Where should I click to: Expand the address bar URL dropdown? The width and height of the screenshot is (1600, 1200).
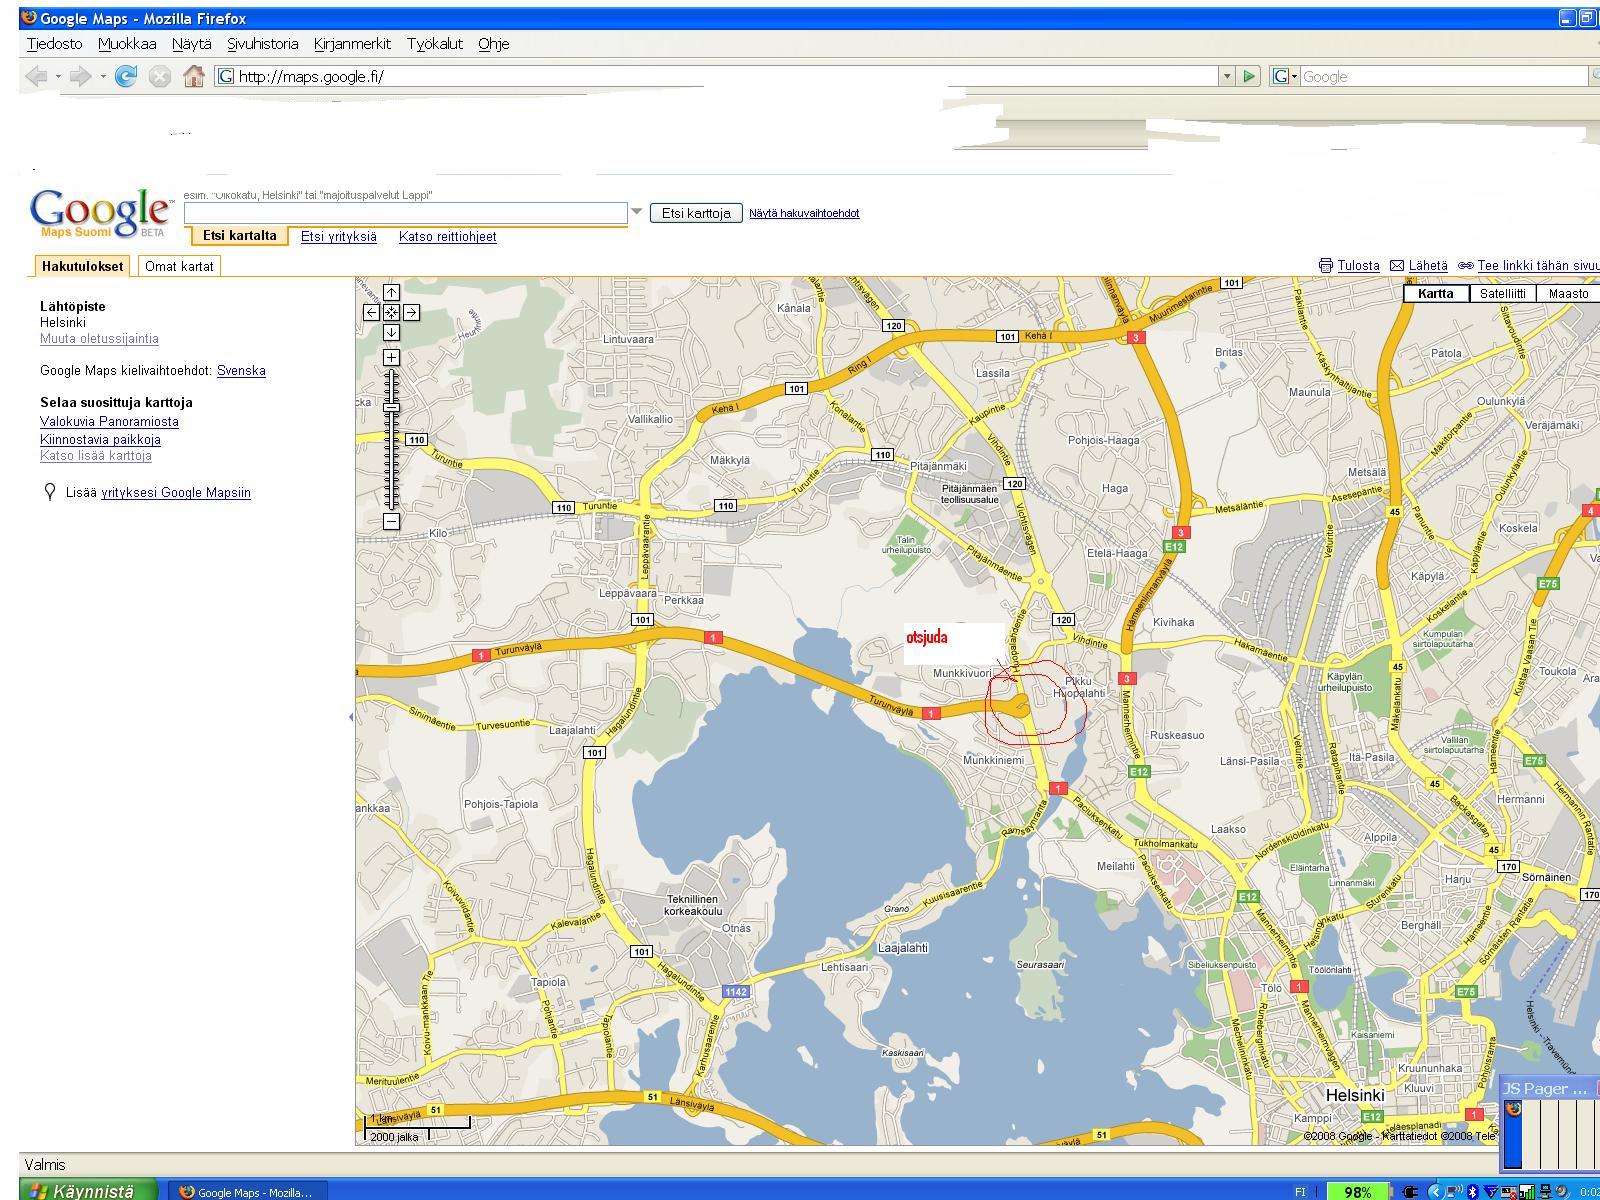click(1227, 76)
